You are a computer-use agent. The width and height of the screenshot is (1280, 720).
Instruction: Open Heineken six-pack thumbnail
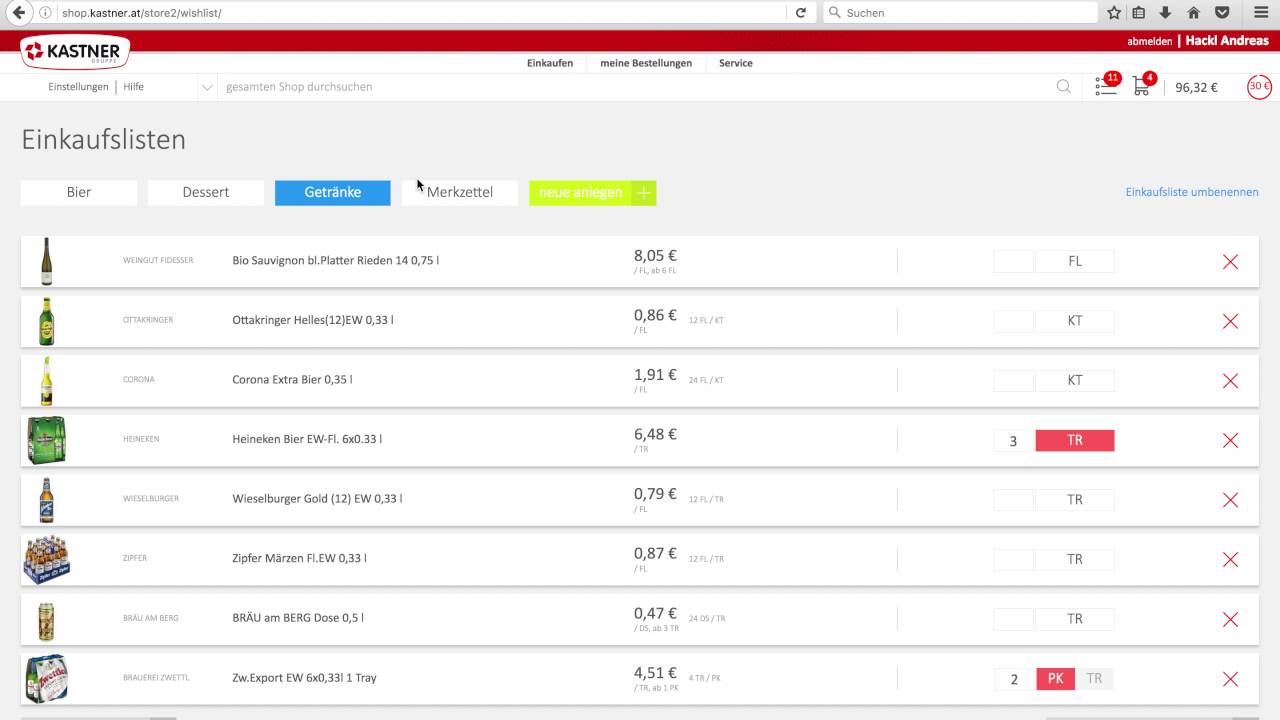[46, 440]
